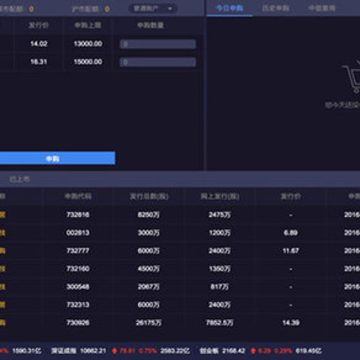360x360 pixels.
Task: Click online issue 817万 cell
Action: pyautogui.click(x=220, y=287)
